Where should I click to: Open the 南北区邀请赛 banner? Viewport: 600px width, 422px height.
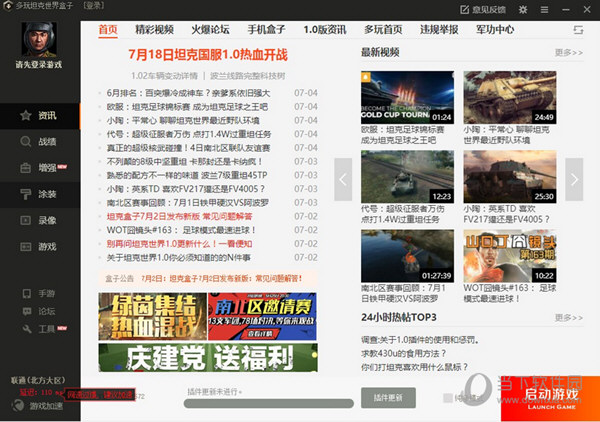click(262, 316)
